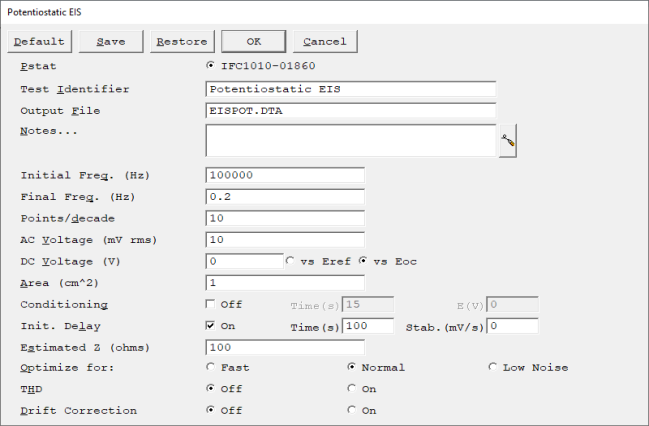
Task: Uncheck the Init. Delay checkbox
Action: point(210,326)
